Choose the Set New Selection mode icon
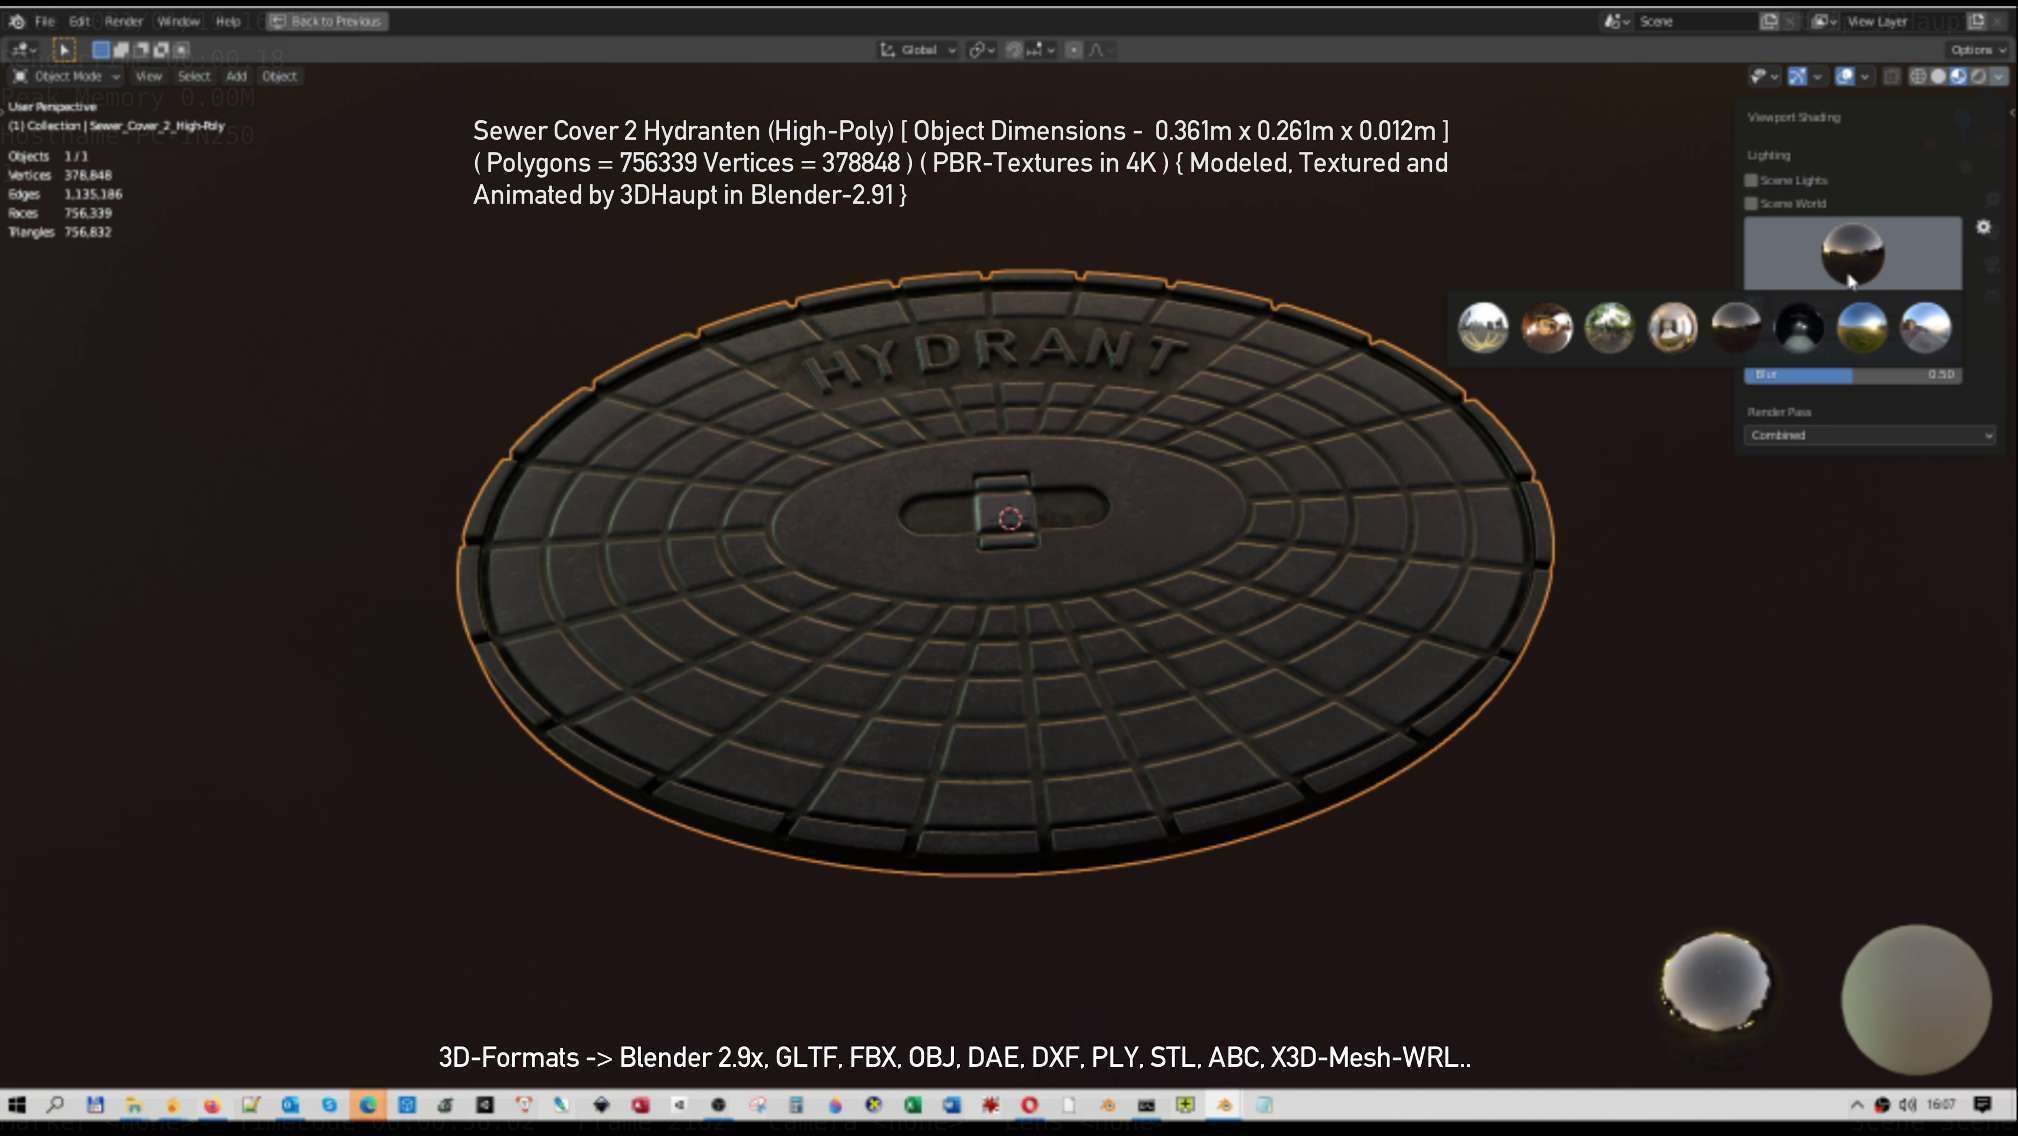 point(101,49)
